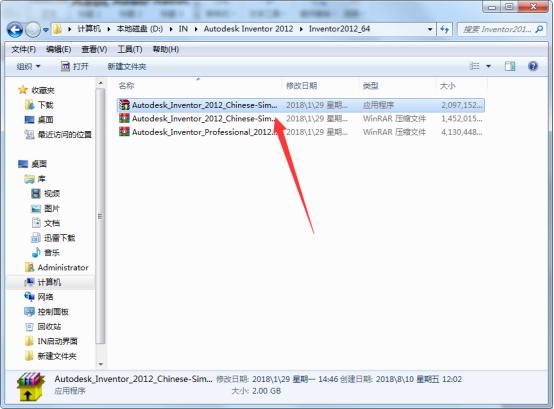Screen dimensions: 554x409
Task: Click the 视频 library icon
Action: tap(36, 194)
